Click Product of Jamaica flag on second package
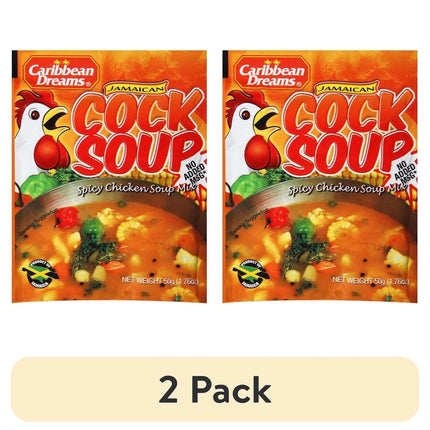 pos(250,274)
